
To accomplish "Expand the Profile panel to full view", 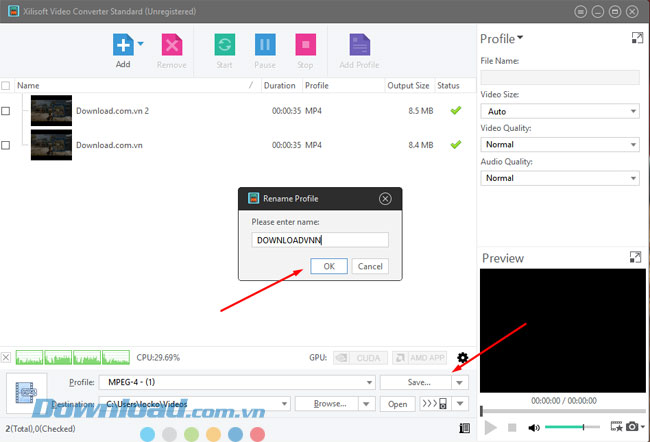I will point(637,38).
